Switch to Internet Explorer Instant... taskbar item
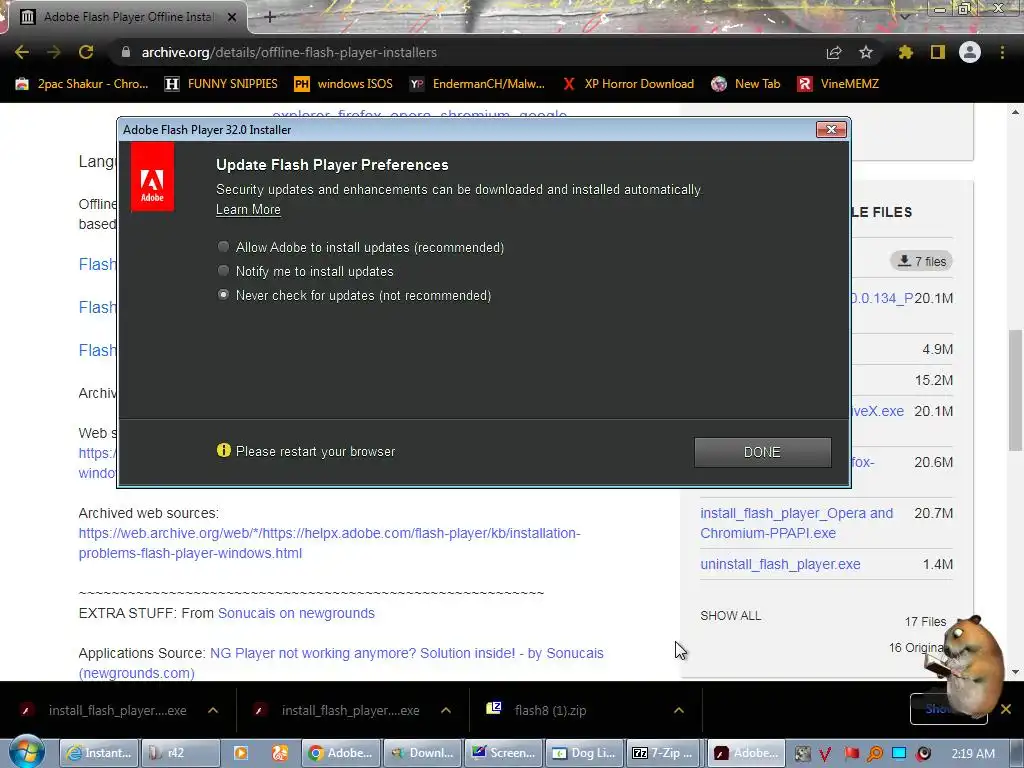Screen dimensions: 1024x768 [x=99, y=753]
